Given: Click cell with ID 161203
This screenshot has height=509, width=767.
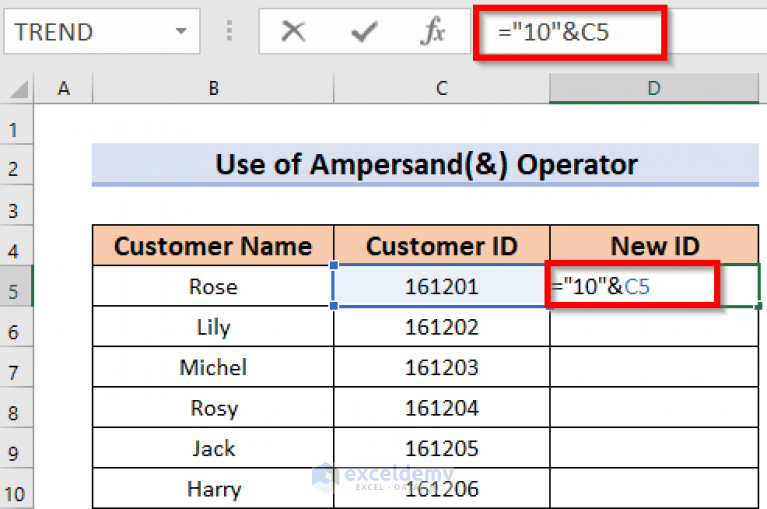Looking at the screenshot, I should [x=442, y=367].
